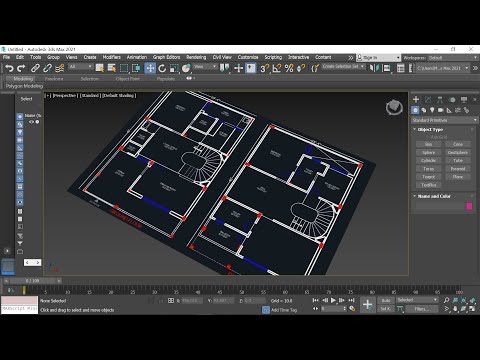Open the key Filters button

422,309
